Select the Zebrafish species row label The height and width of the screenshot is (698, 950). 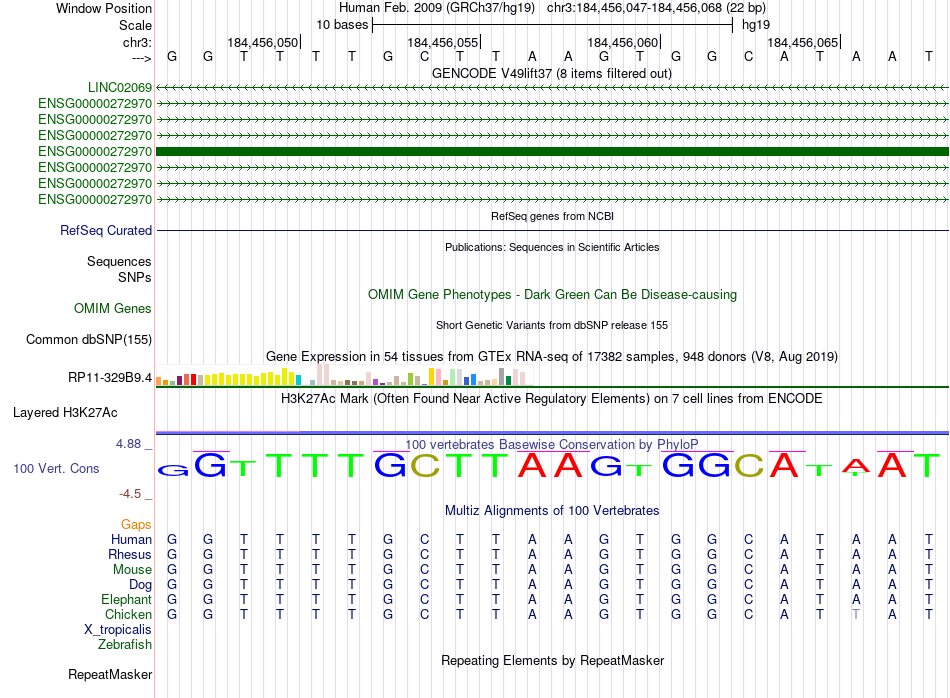pos(125,645)
